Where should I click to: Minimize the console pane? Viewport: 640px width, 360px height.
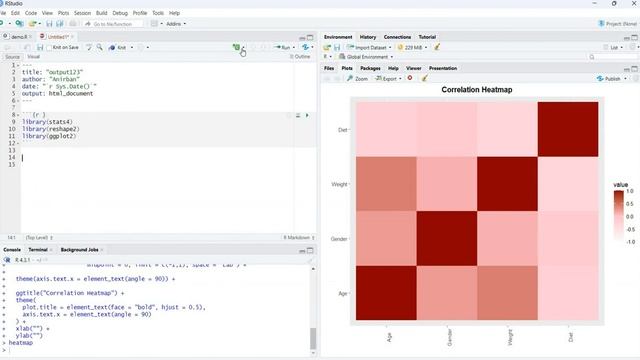pos(302,251)
